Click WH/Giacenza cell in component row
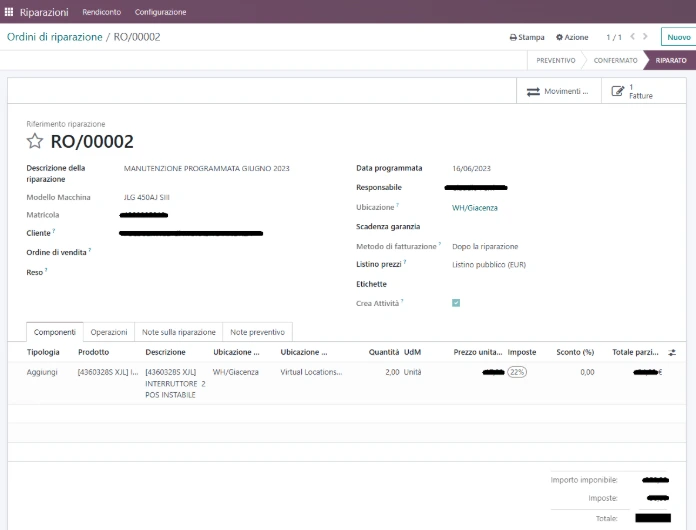The height and width of the screenshot is (530, 696). coord(235,372)
